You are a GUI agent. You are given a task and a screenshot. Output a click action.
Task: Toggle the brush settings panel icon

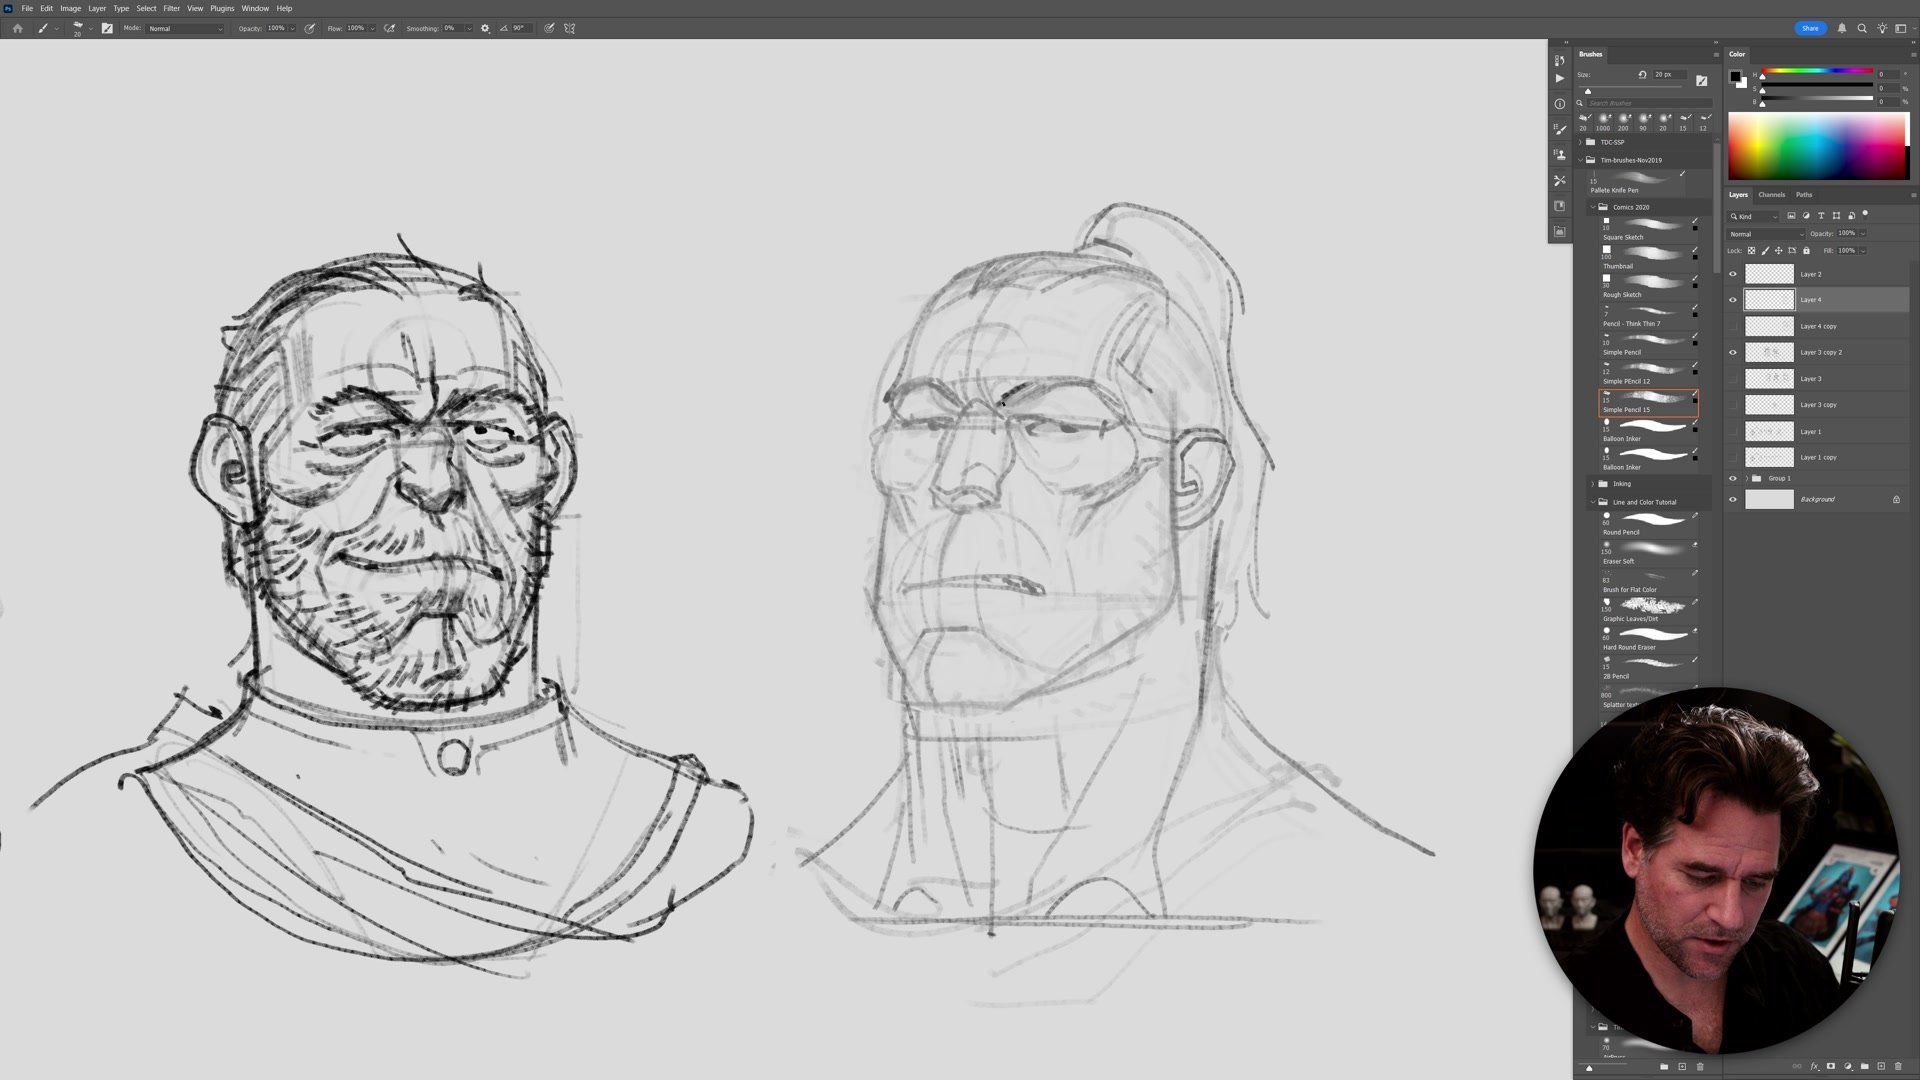click(107, 28)
